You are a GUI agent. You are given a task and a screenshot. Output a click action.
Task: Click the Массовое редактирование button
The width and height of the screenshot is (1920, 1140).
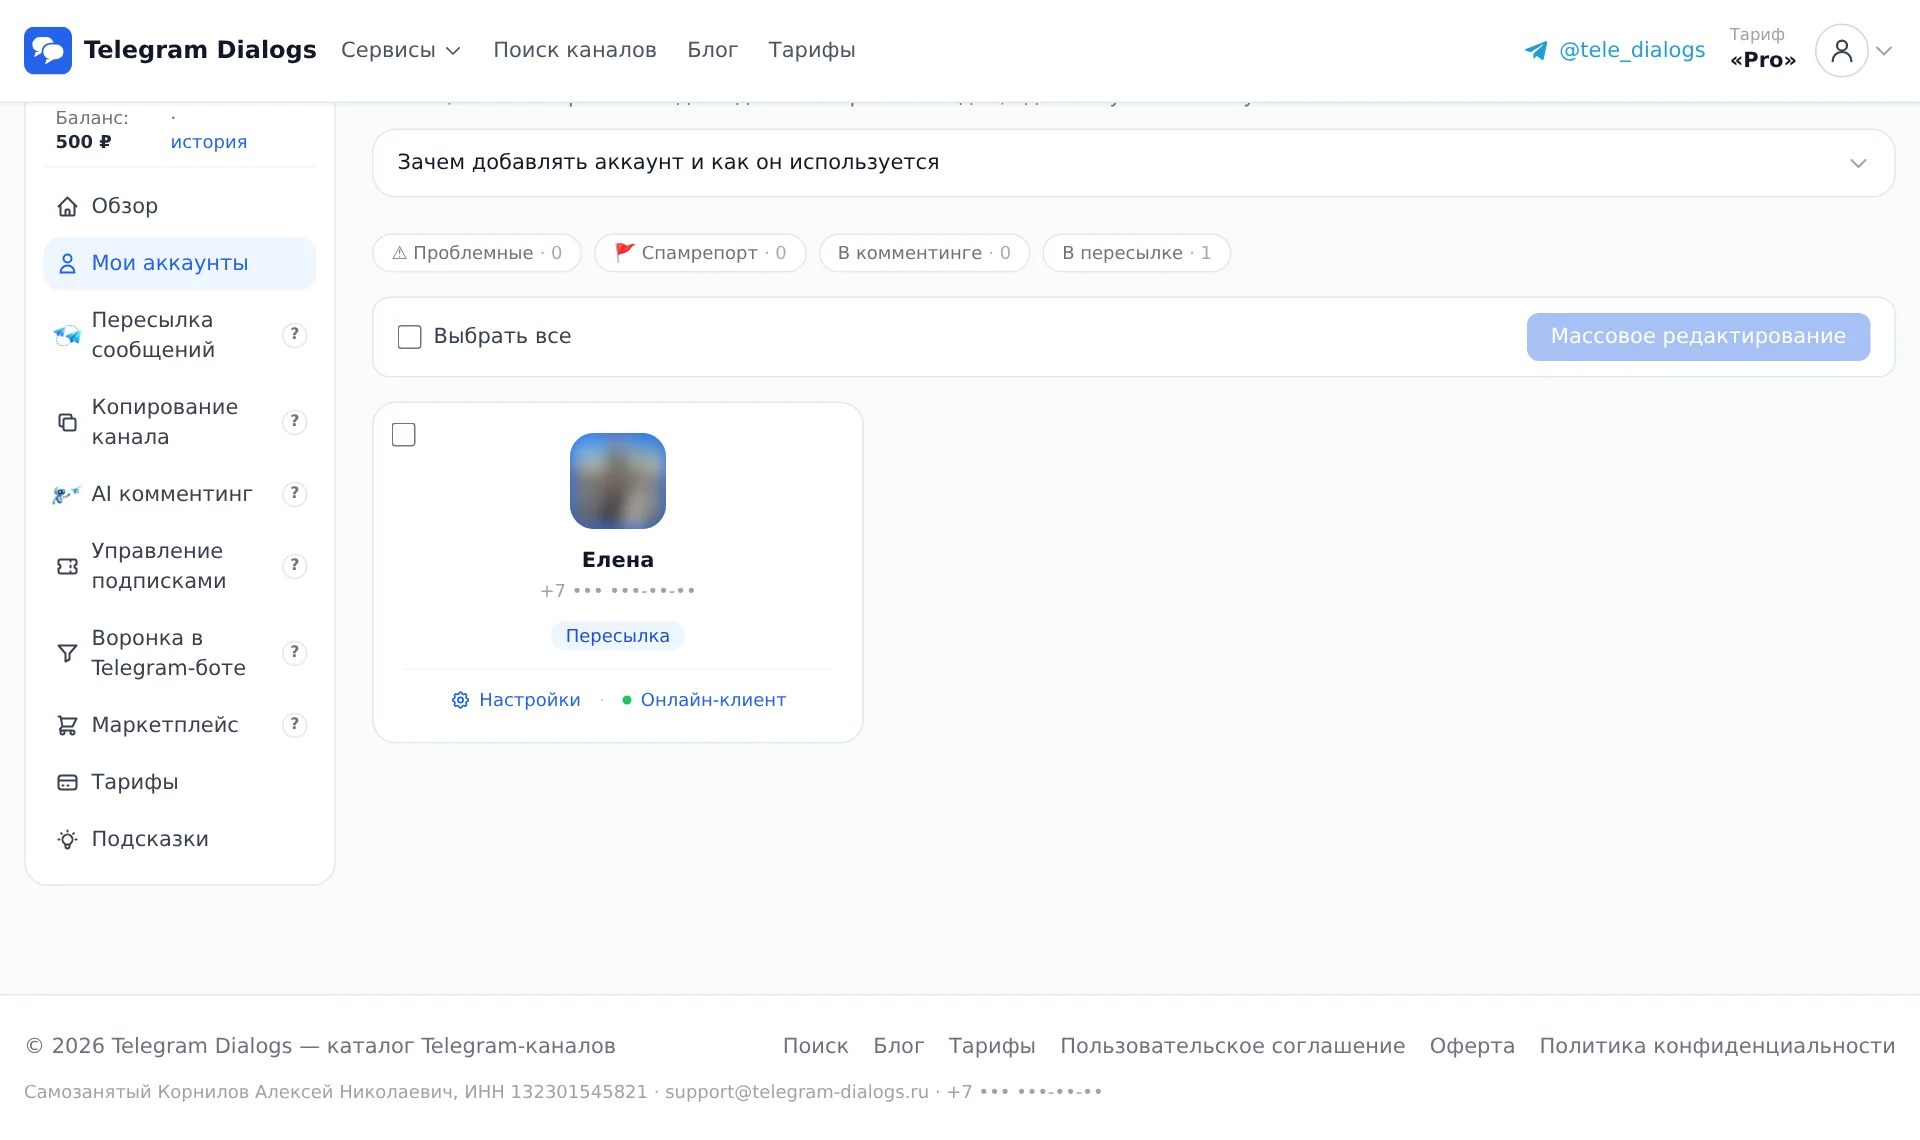click(1698, 337)
